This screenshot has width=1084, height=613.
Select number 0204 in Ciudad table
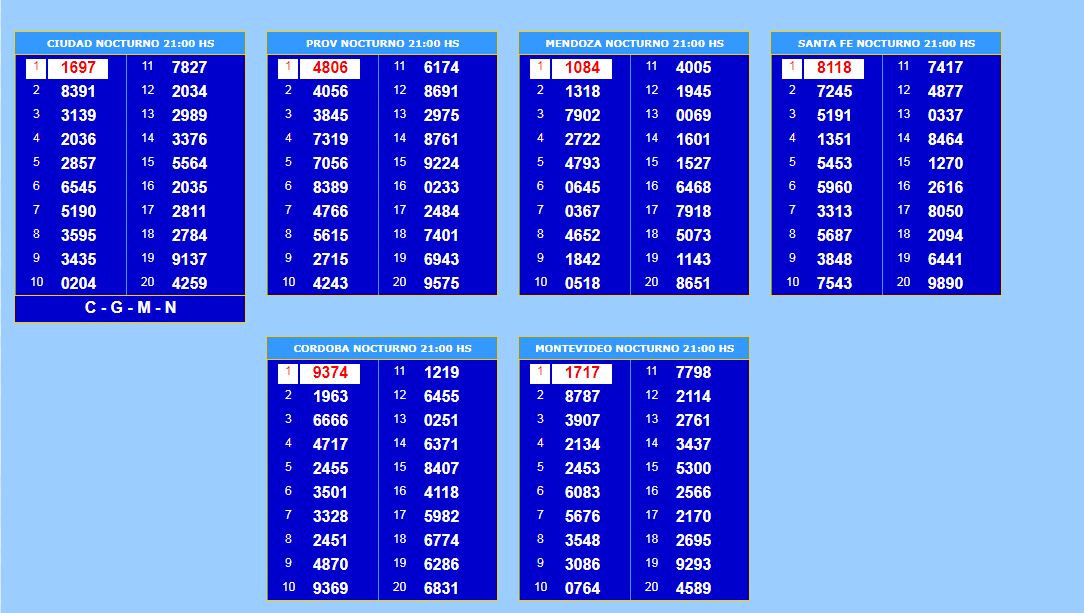click(78, 283)
